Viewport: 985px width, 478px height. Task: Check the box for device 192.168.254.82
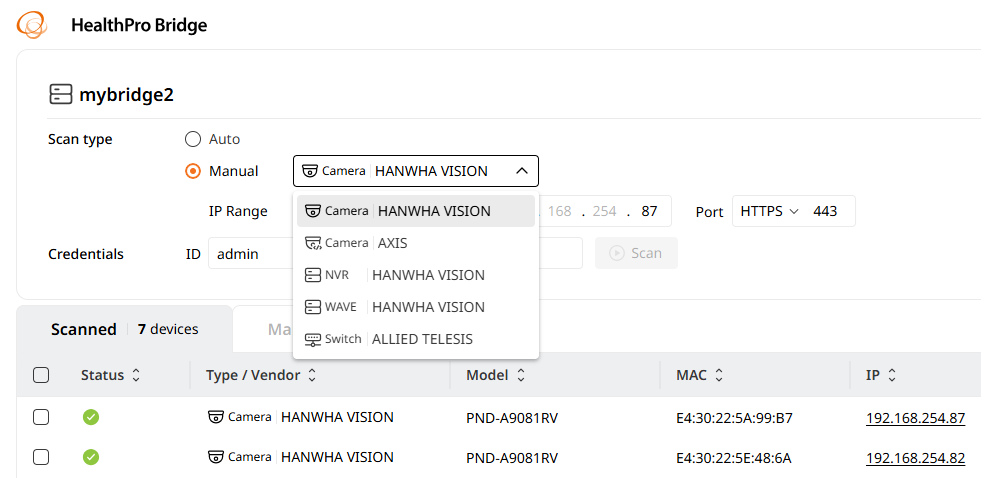(x=41, y=457)
